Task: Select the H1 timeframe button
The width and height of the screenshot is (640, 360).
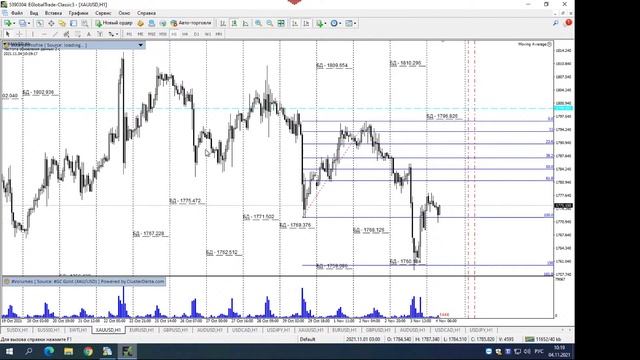Action: (x=174, y=34)
